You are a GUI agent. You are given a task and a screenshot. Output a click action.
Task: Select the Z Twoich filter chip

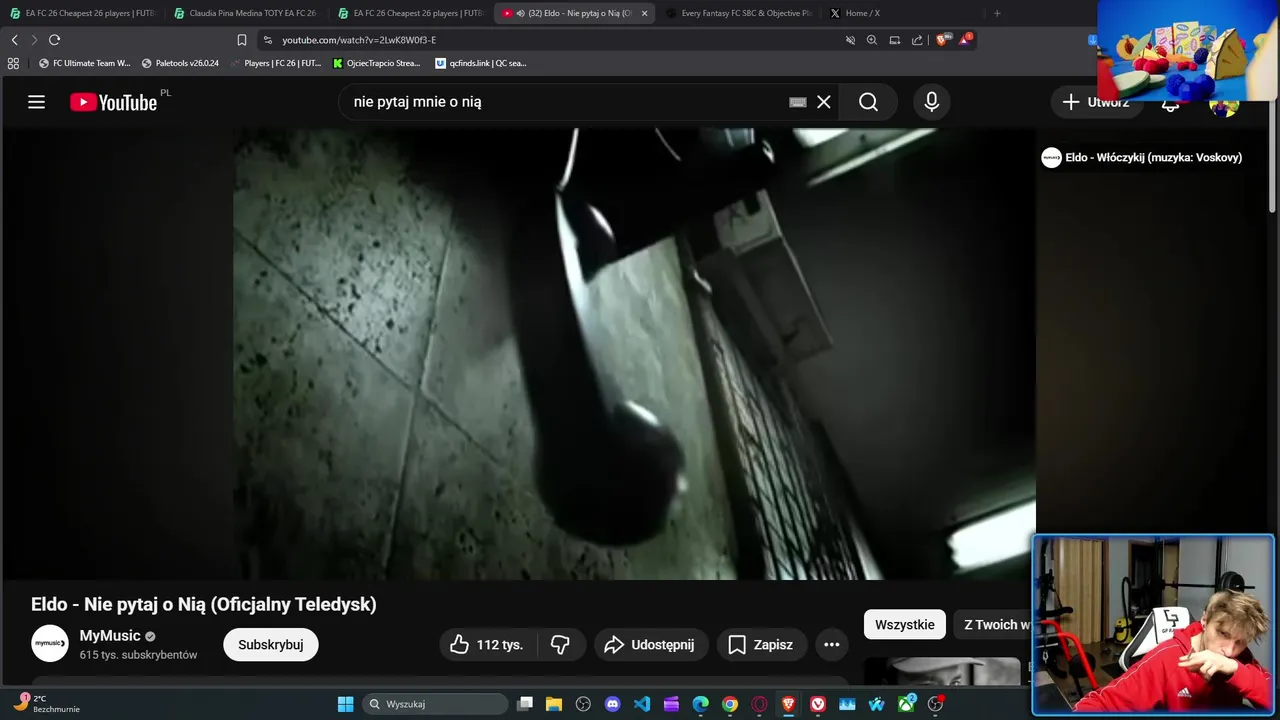point(995,625)
